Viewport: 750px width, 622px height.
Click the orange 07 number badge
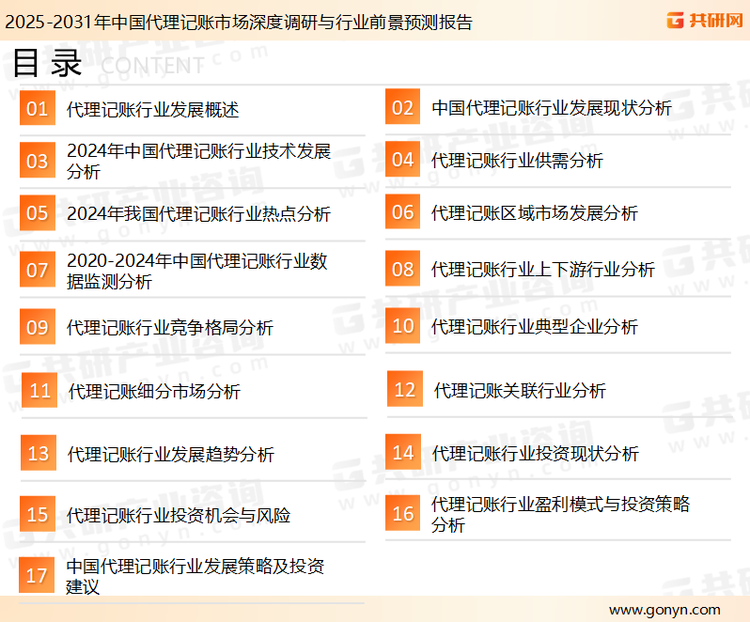click(x=37, y=269)
